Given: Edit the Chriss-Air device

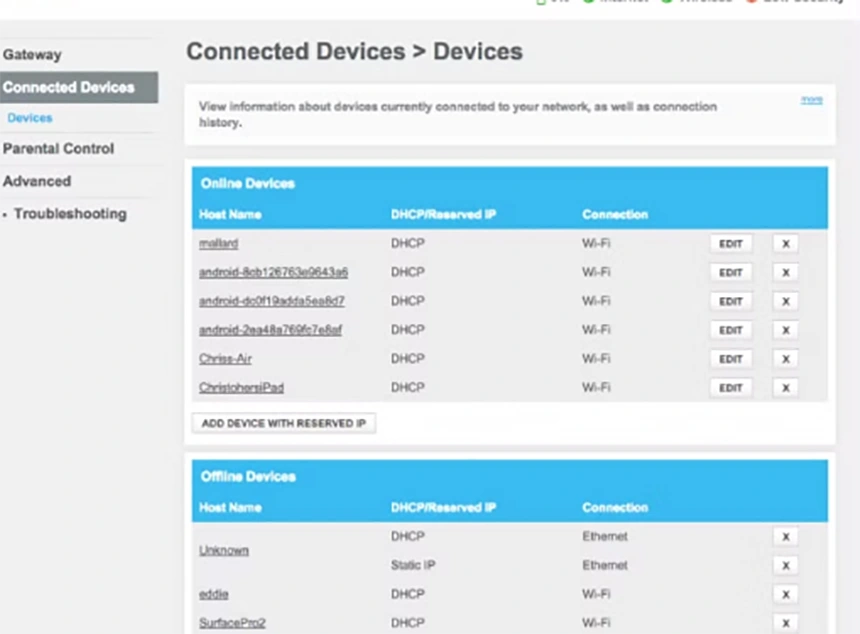Looking at the screenshot, I should (731, 359).
